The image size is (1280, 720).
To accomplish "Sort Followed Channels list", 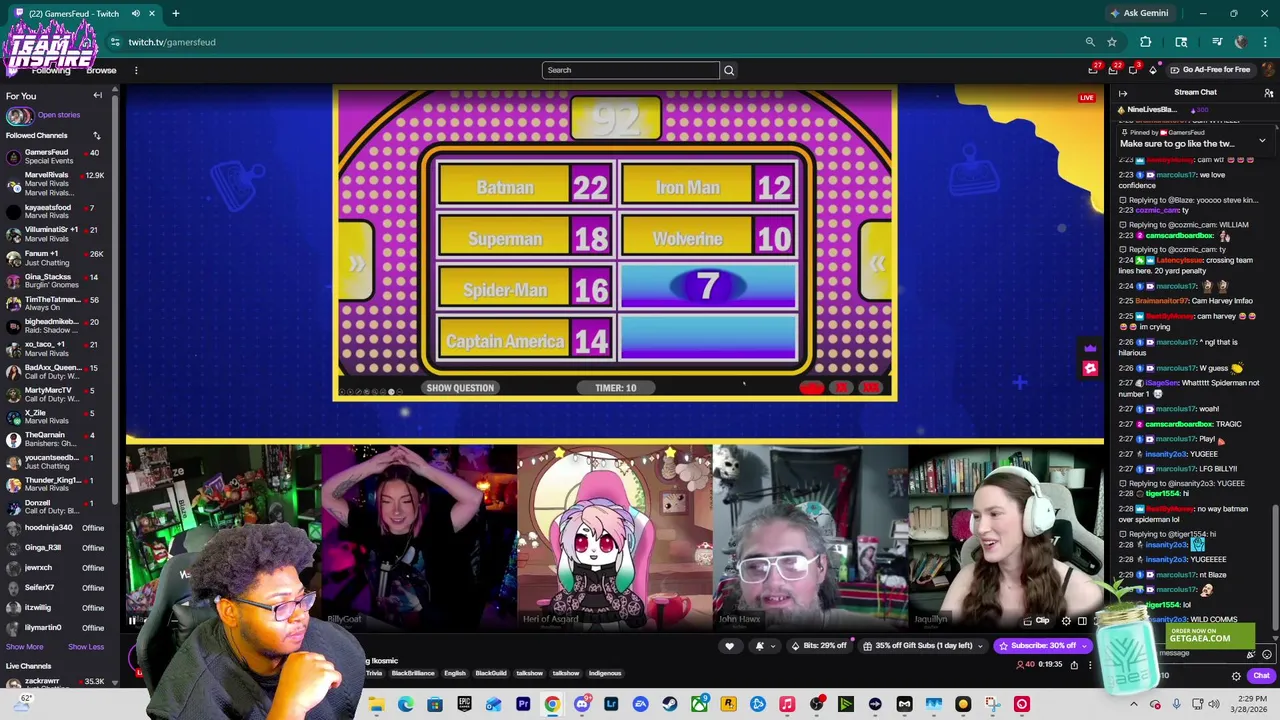I will pyautogui.click(x=97, y=135).
